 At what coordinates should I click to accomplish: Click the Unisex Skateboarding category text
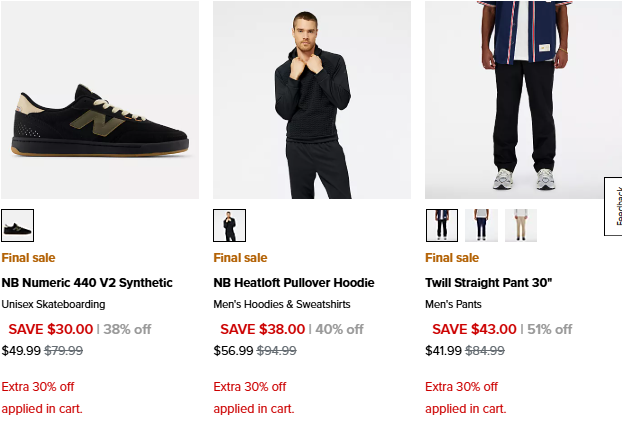pyautogui.click(x=53, y=304)
